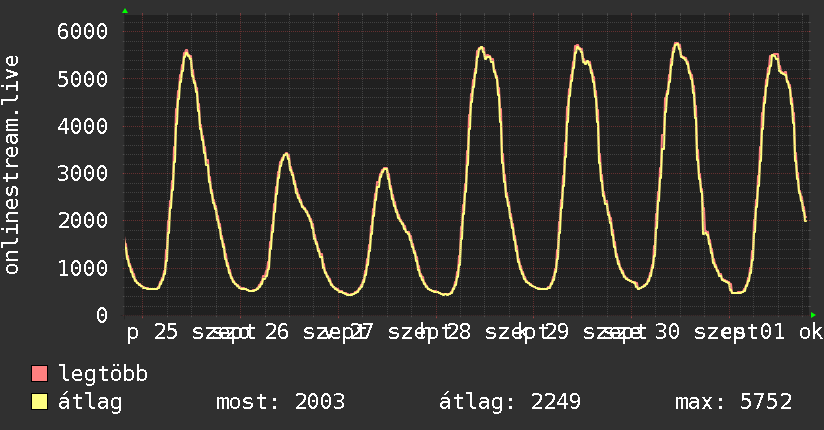Click the green arrow ending the x-axis
This screenshot has width=824, height=430.
[813, 315]
